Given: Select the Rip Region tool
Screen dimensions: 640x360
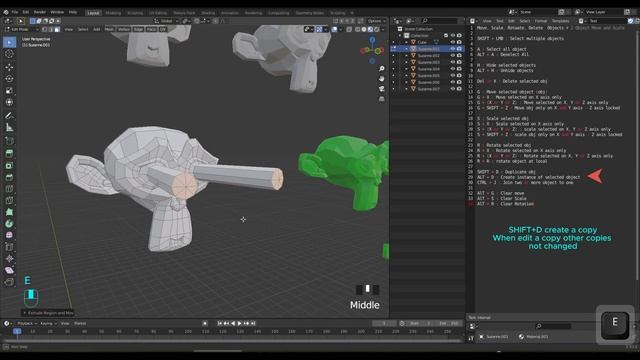Looking at the screenshot, I should 9,282.
